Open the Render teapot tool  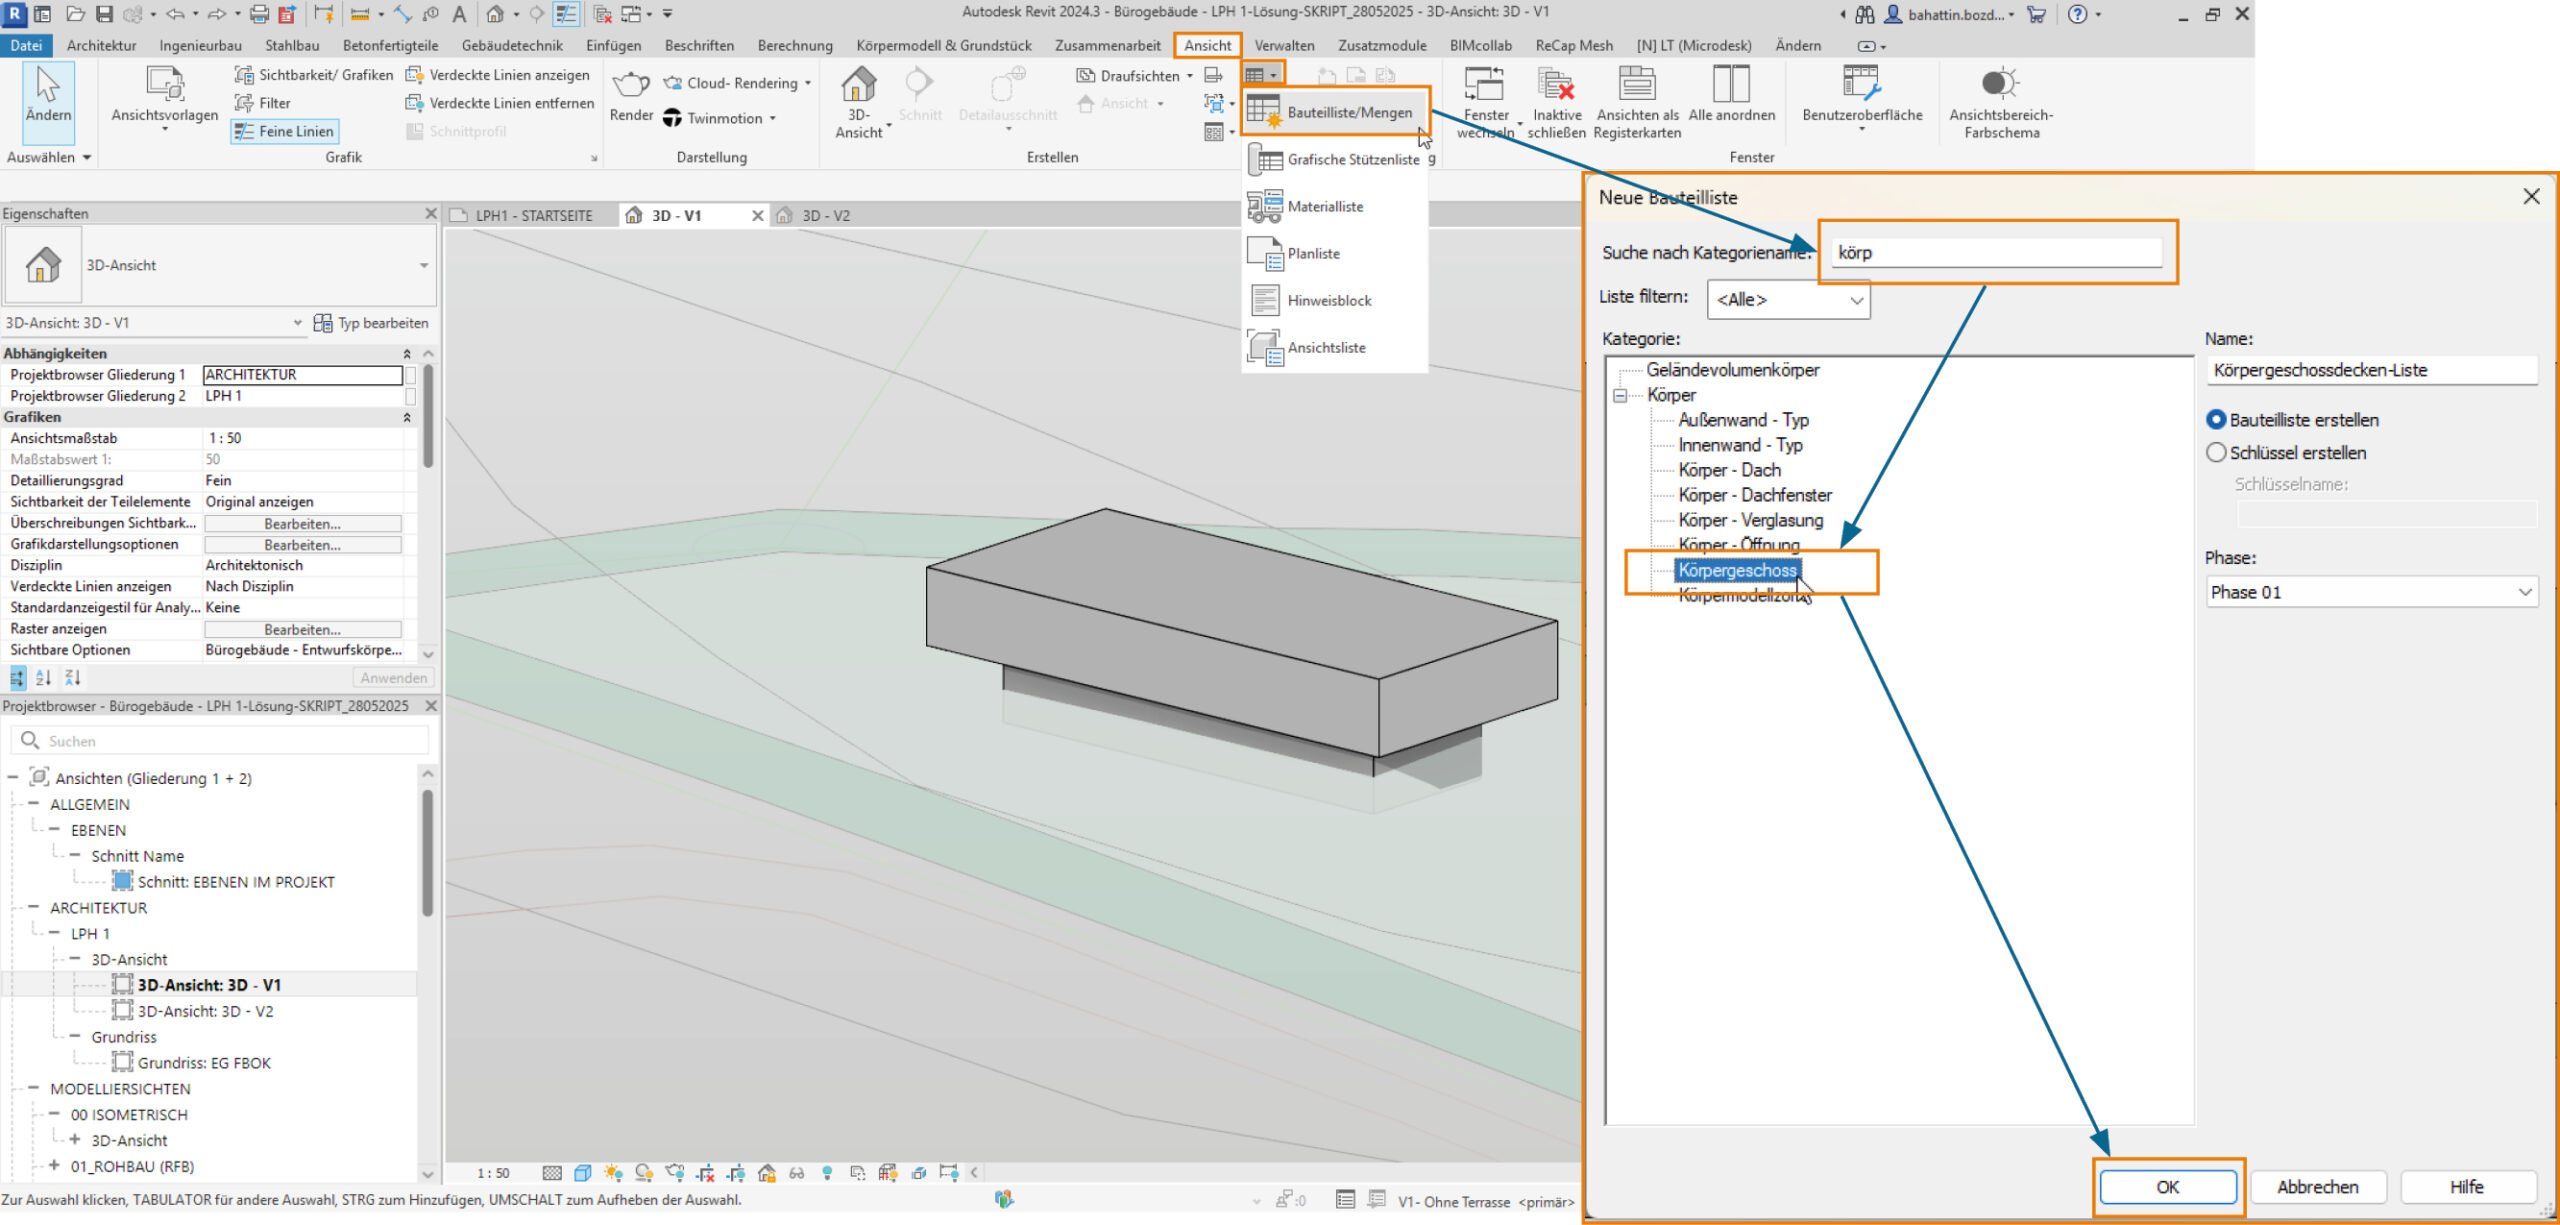[631, 95]
